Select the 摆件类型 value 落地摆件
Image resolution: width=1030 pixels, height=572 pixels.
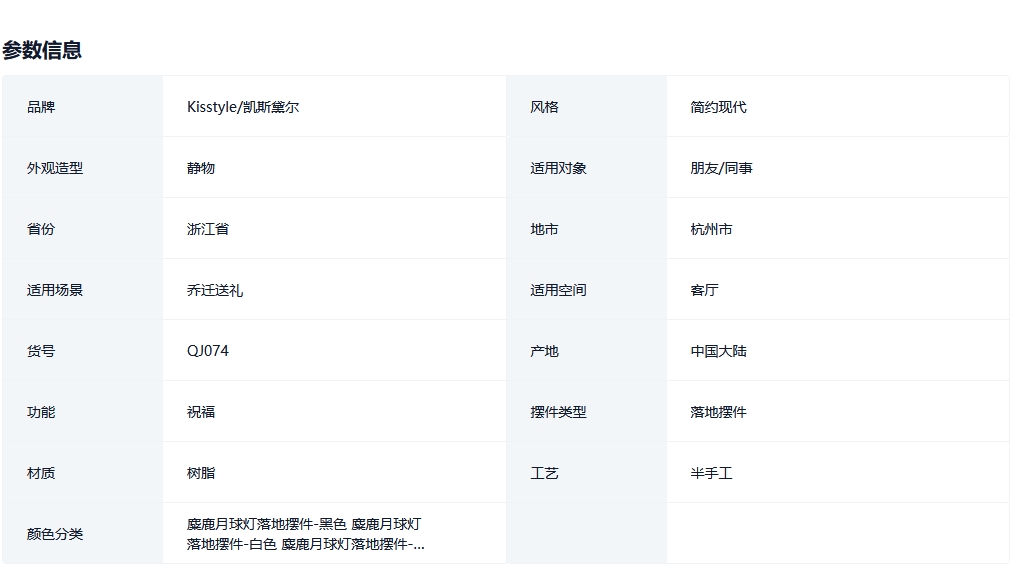pyautogui.click(x=718, y=412)
